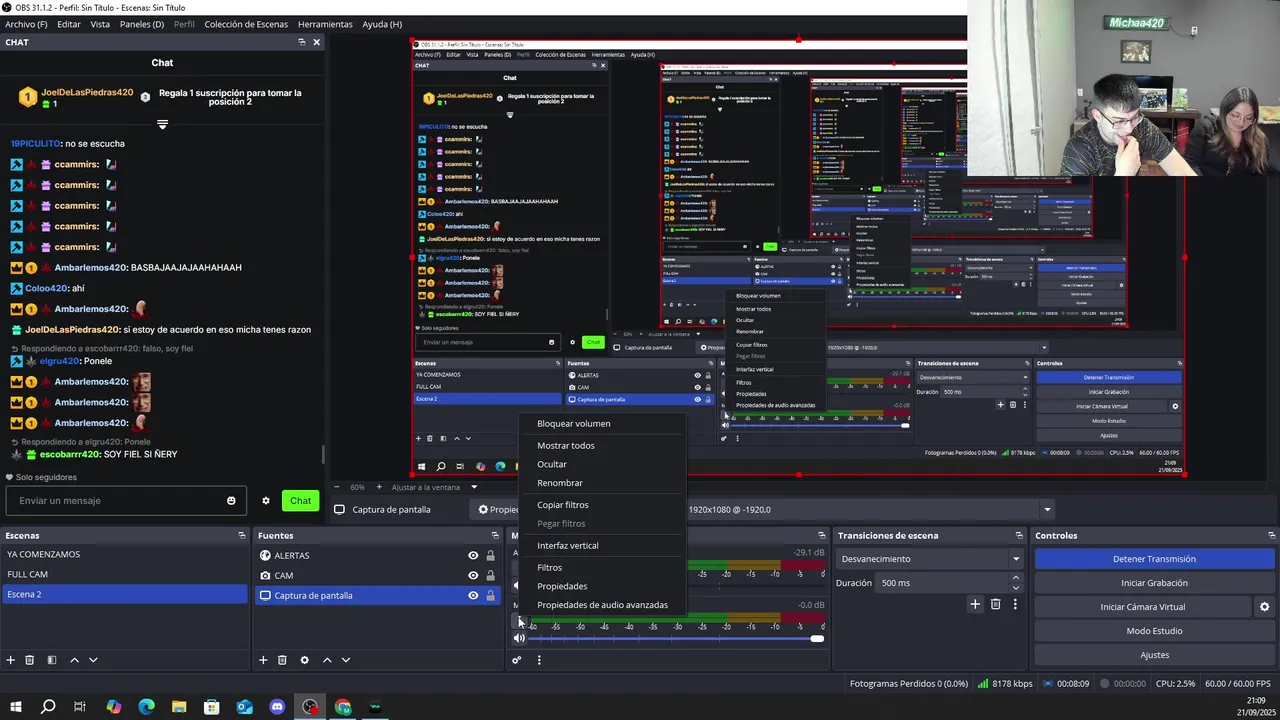
Task: Move source down with Fuentes down arrow
Action: 346,660
